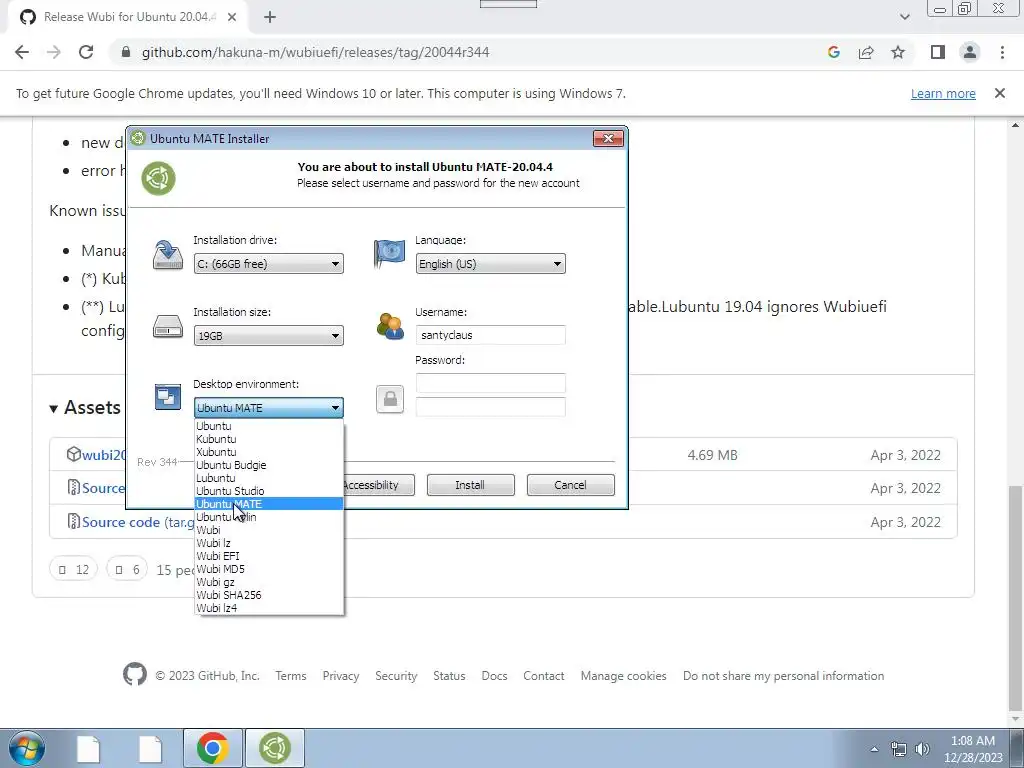
Task: Open the Language combo box
Action: [490, 264]
